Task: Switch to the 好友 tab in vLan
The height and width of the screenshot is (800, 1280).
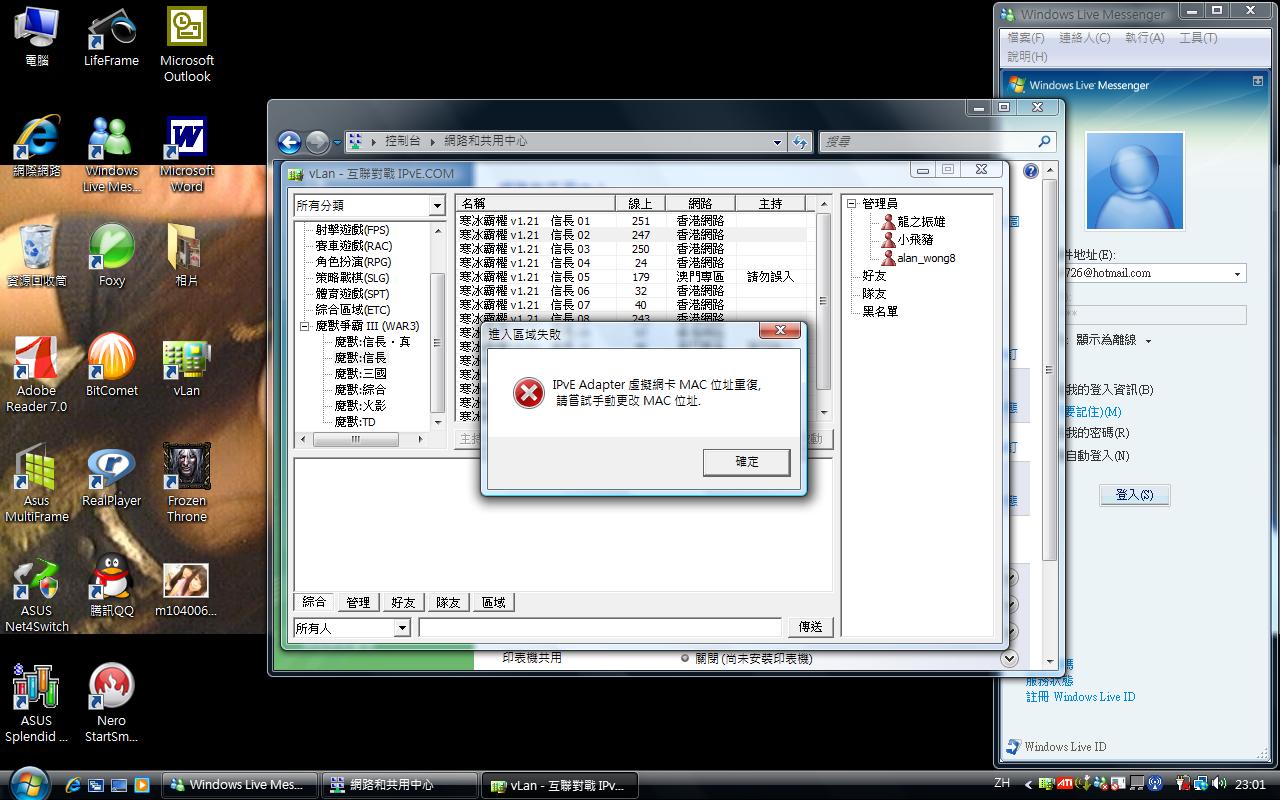Action: click(403, 602)
